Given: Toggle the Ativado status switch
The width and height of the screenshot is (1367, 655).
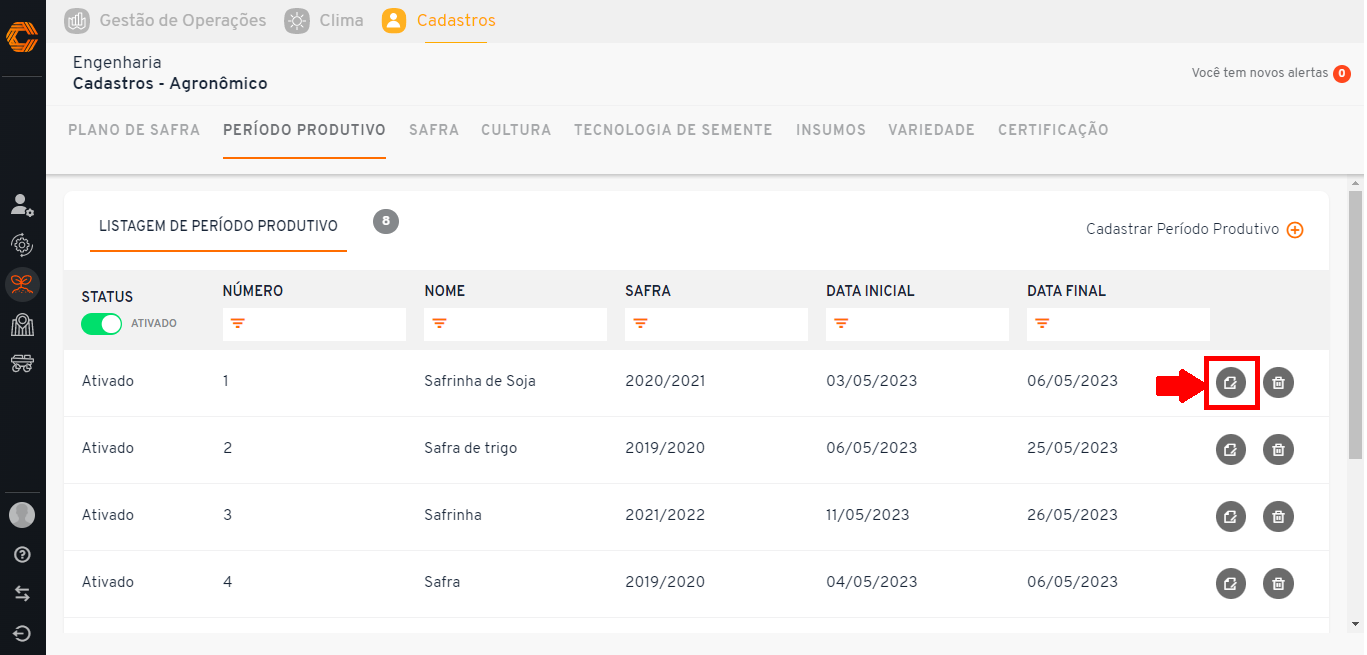Looking at the screenshot, I should 101,324.
